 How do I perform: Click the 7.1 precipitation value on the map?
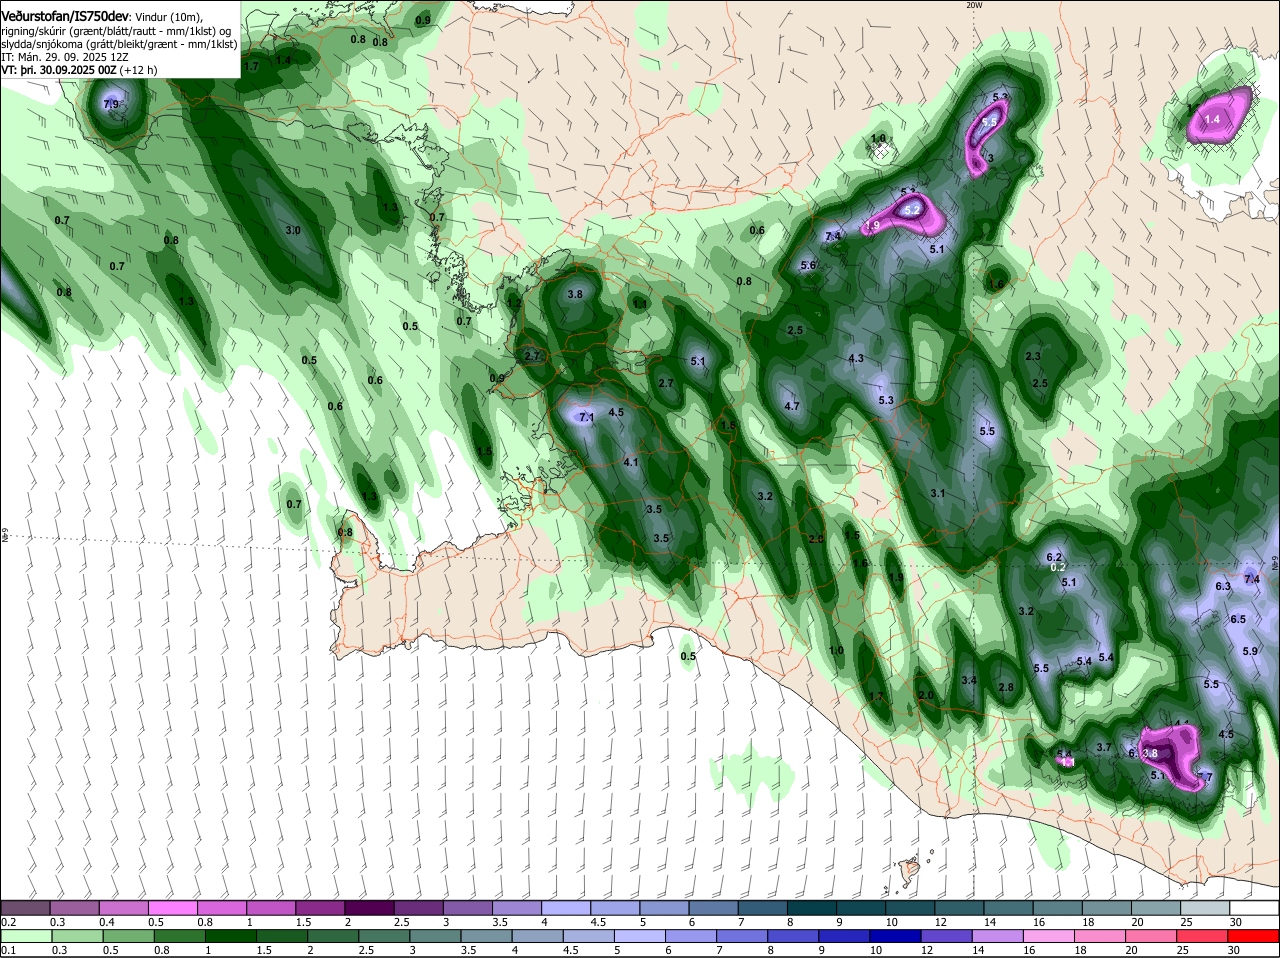[587, 417]
